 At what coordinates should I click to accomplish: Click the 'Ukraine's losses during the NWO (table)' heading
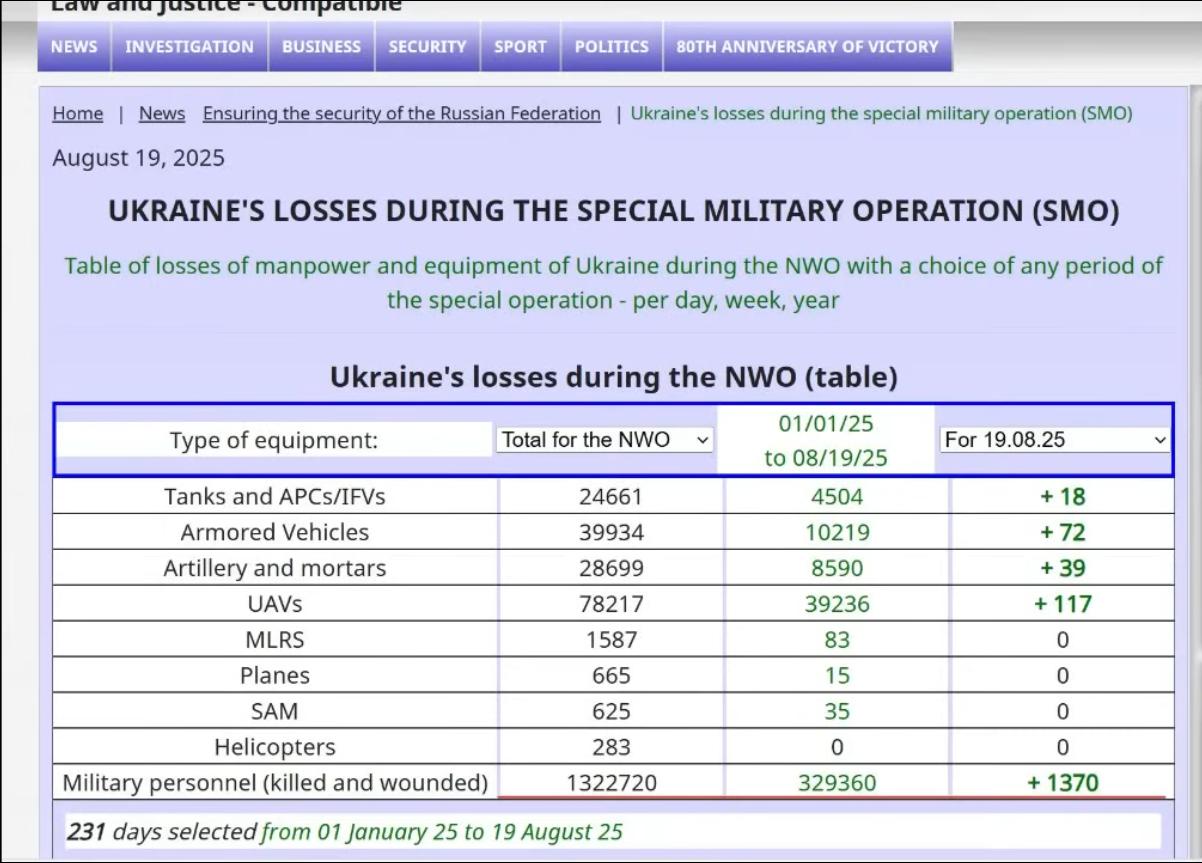point(613,377)
